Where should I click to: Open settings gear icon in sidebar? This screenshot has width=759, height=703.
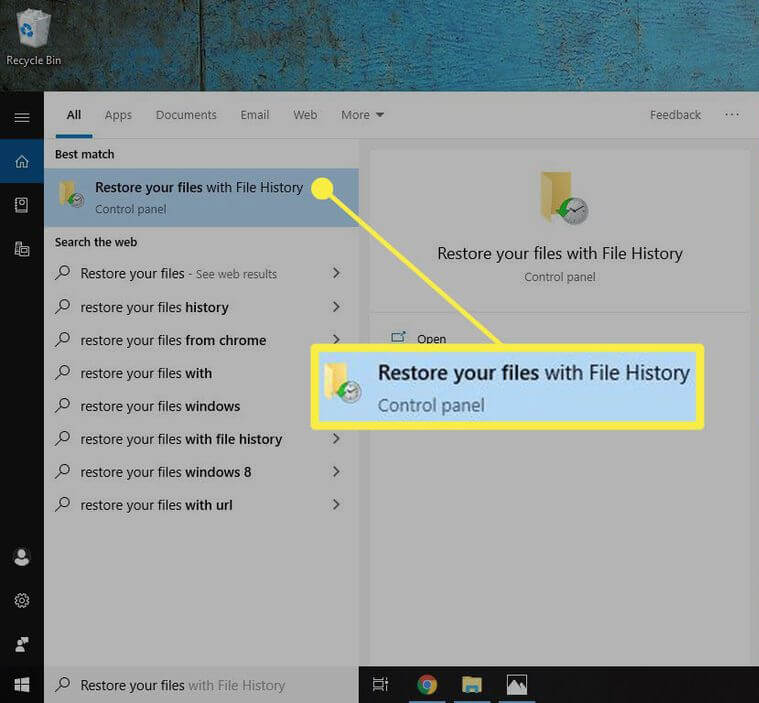[21, 600]
